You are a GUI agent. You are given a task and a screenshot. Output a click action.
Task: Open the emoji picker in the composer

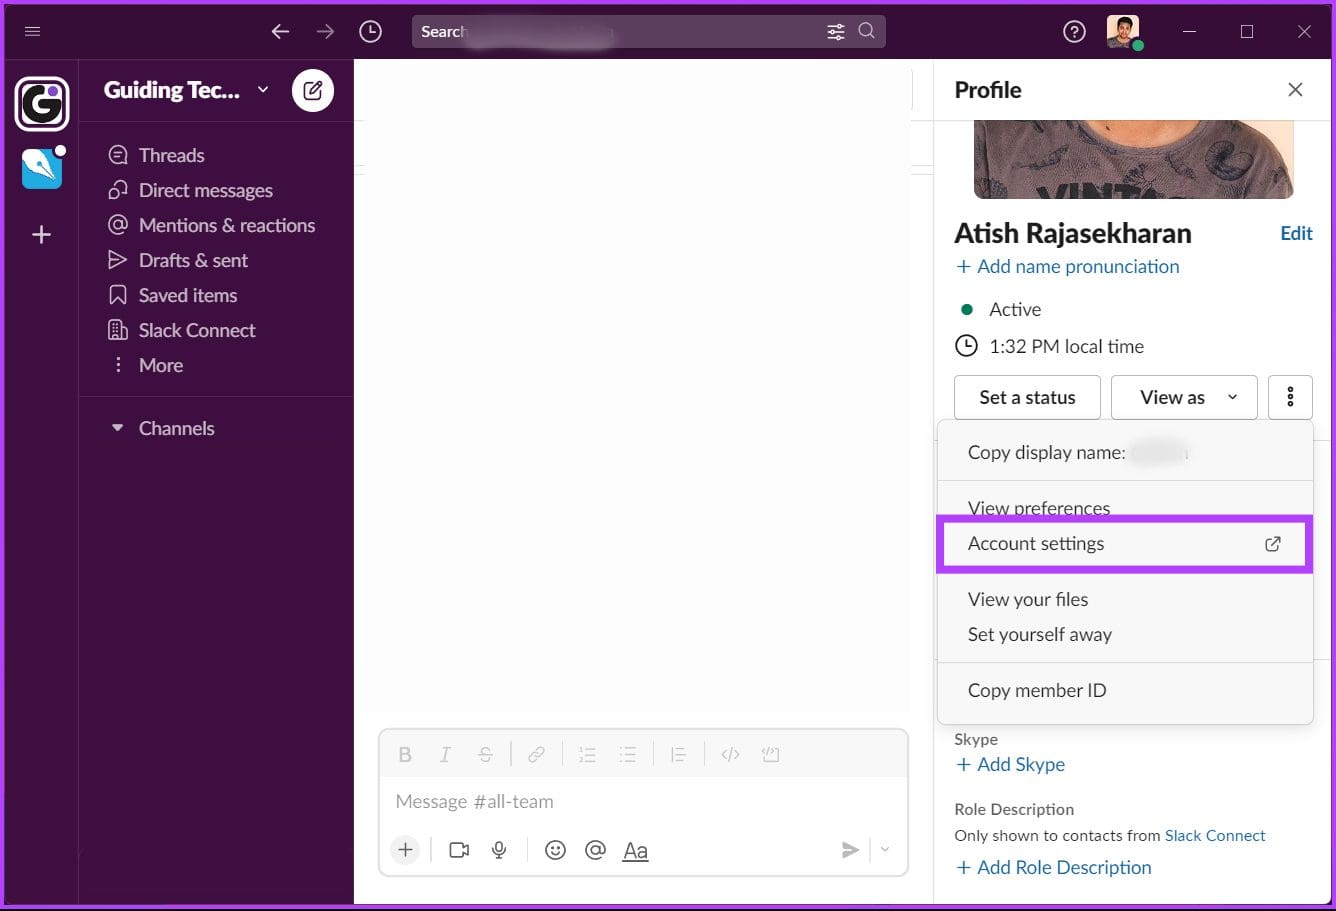click(x=555, y=850)
